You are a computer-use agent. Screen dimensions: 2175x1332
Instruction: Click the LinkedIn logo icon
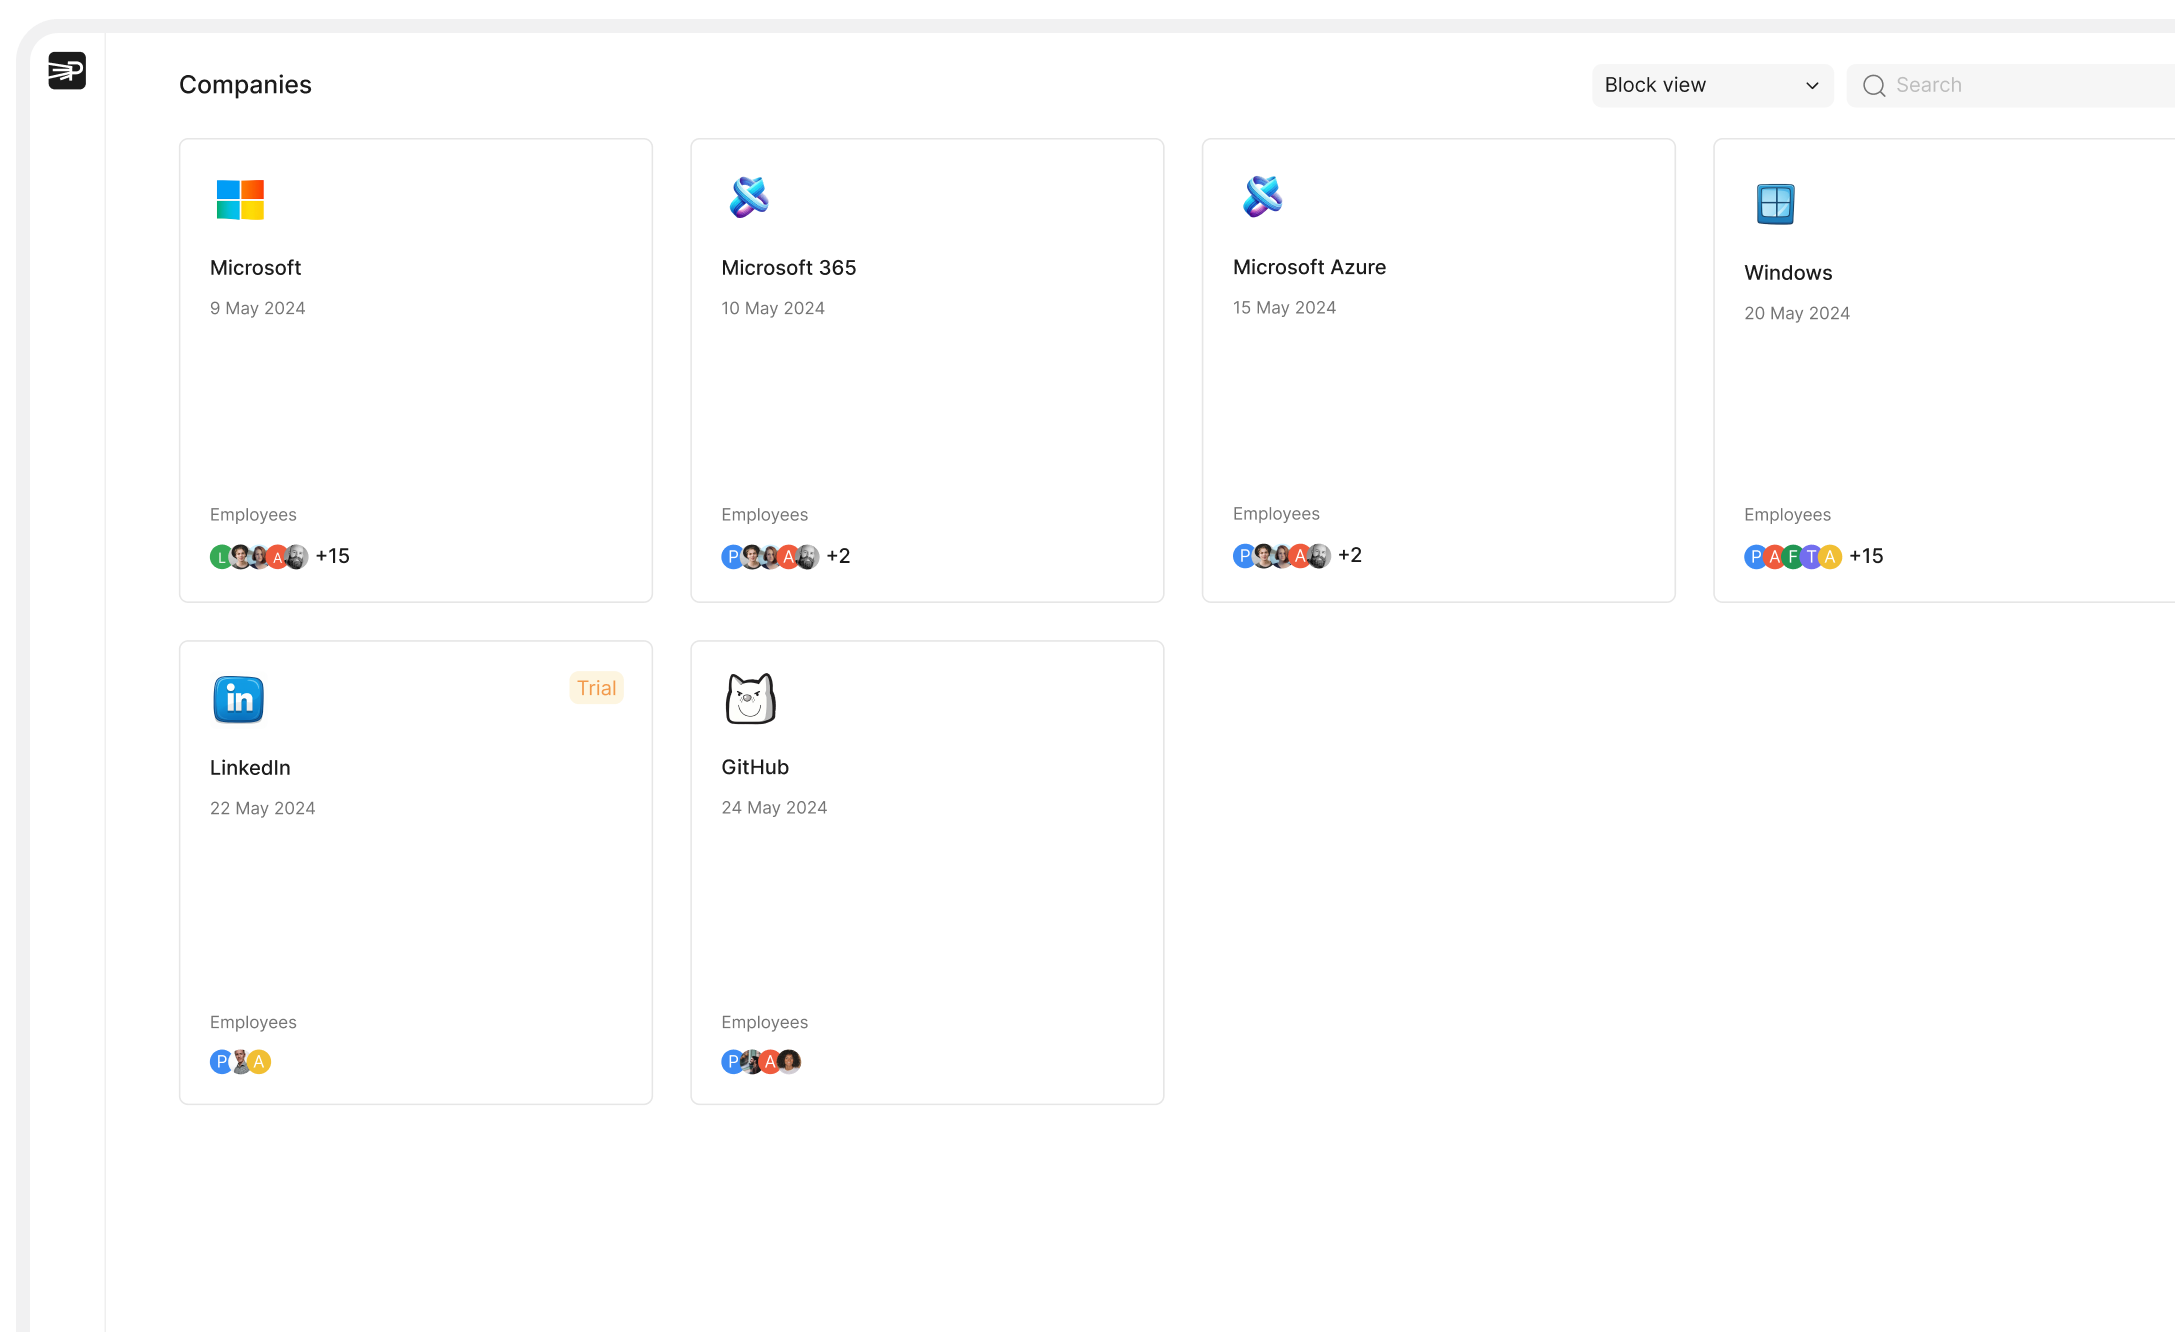point(238,699)
